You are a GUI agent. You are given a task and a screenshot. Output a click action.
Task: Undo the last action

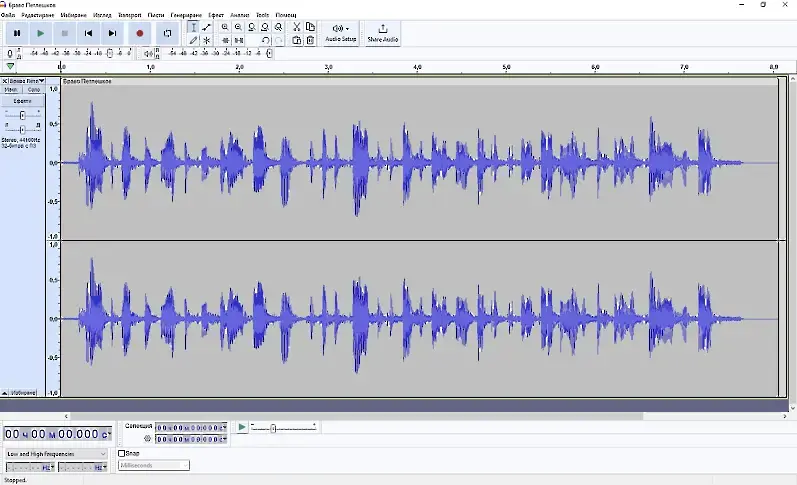click(x=265, y=40)
